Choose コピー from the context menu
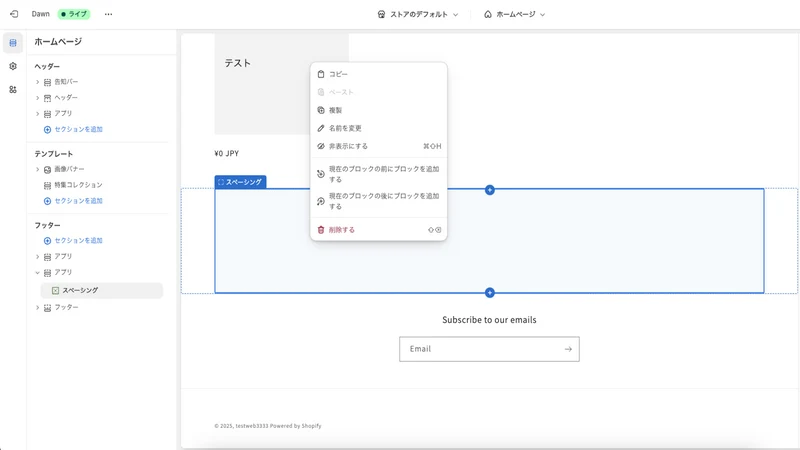800x450 pixels. click(x=379, y=74)
